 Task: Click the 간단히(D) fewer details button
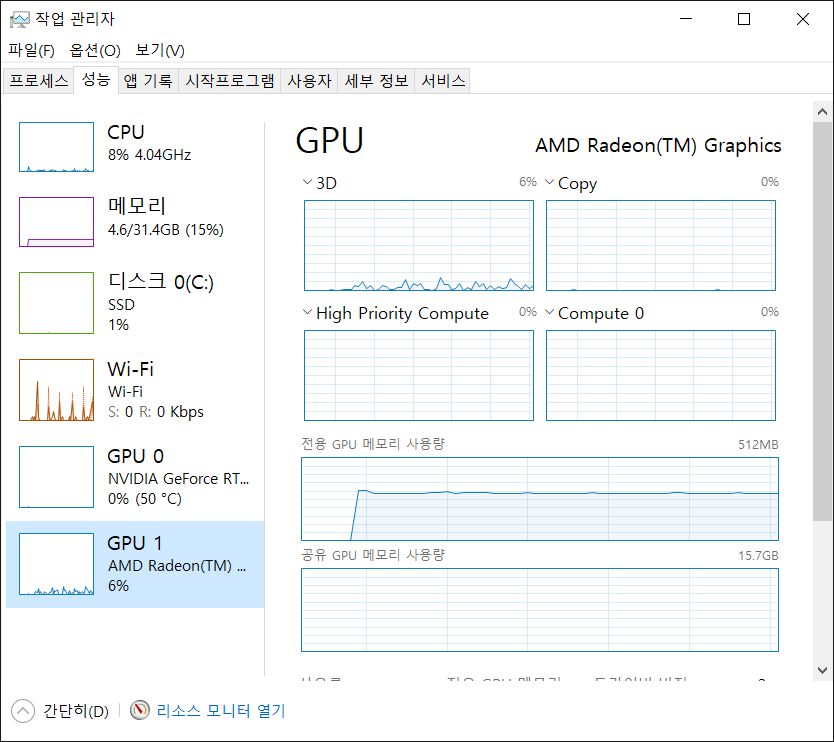(x=75, y=711)
